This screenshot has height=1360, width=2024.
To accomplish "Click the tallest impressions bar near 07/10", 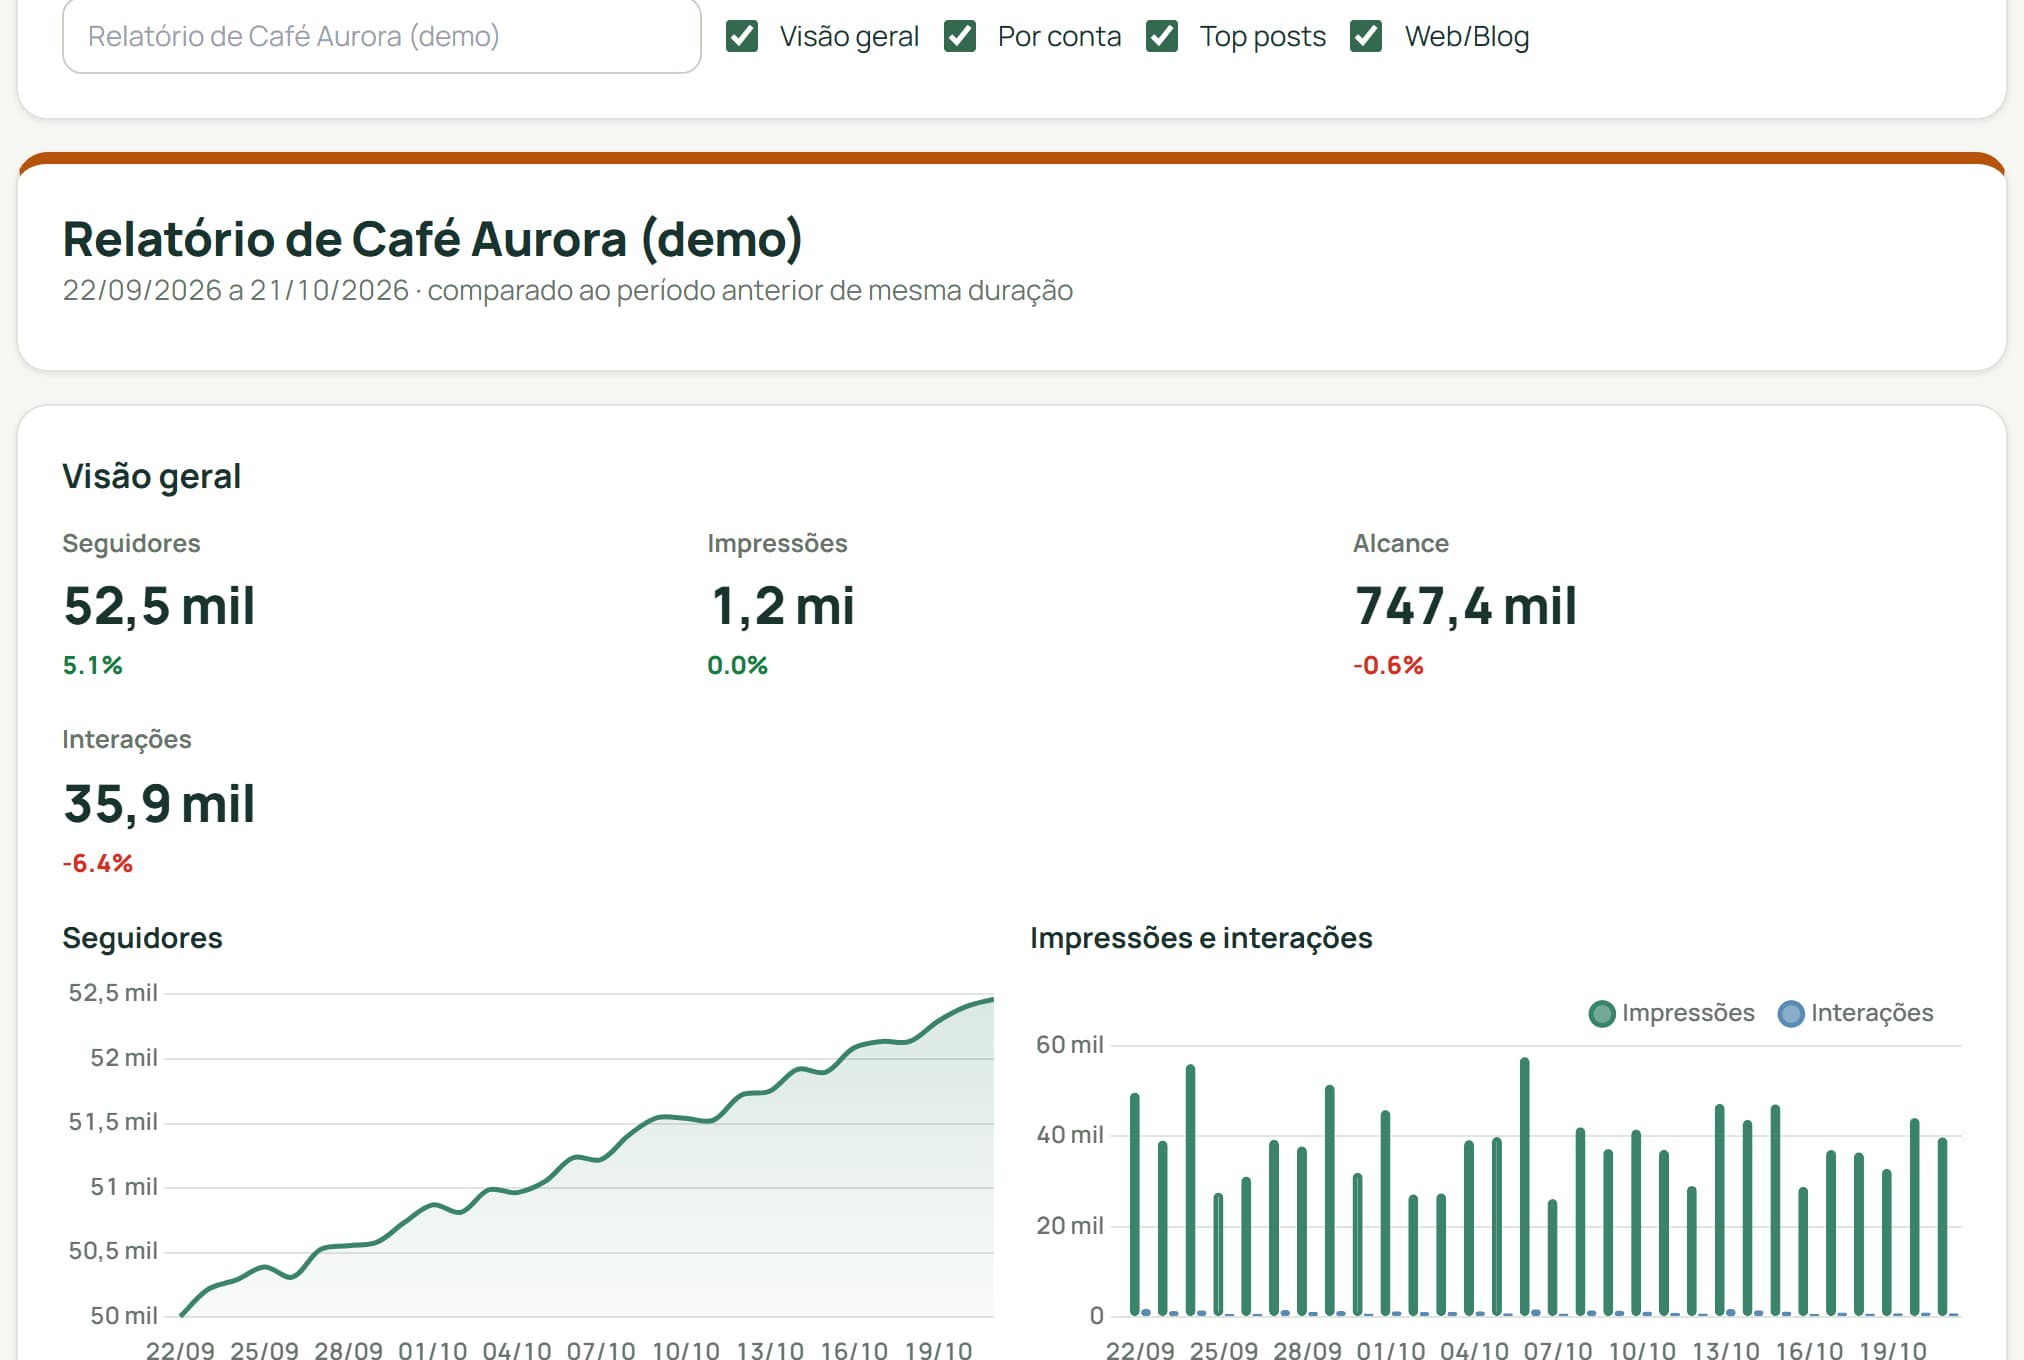I will tap(1525, 1186).
